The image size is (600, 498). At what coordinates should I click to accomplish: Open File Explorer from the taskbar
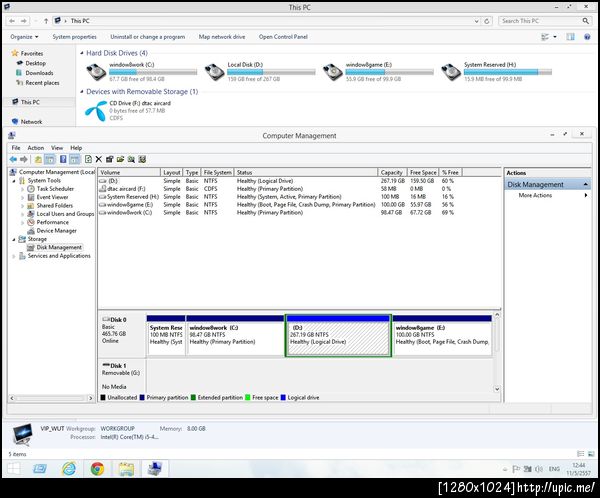[126, 469]
